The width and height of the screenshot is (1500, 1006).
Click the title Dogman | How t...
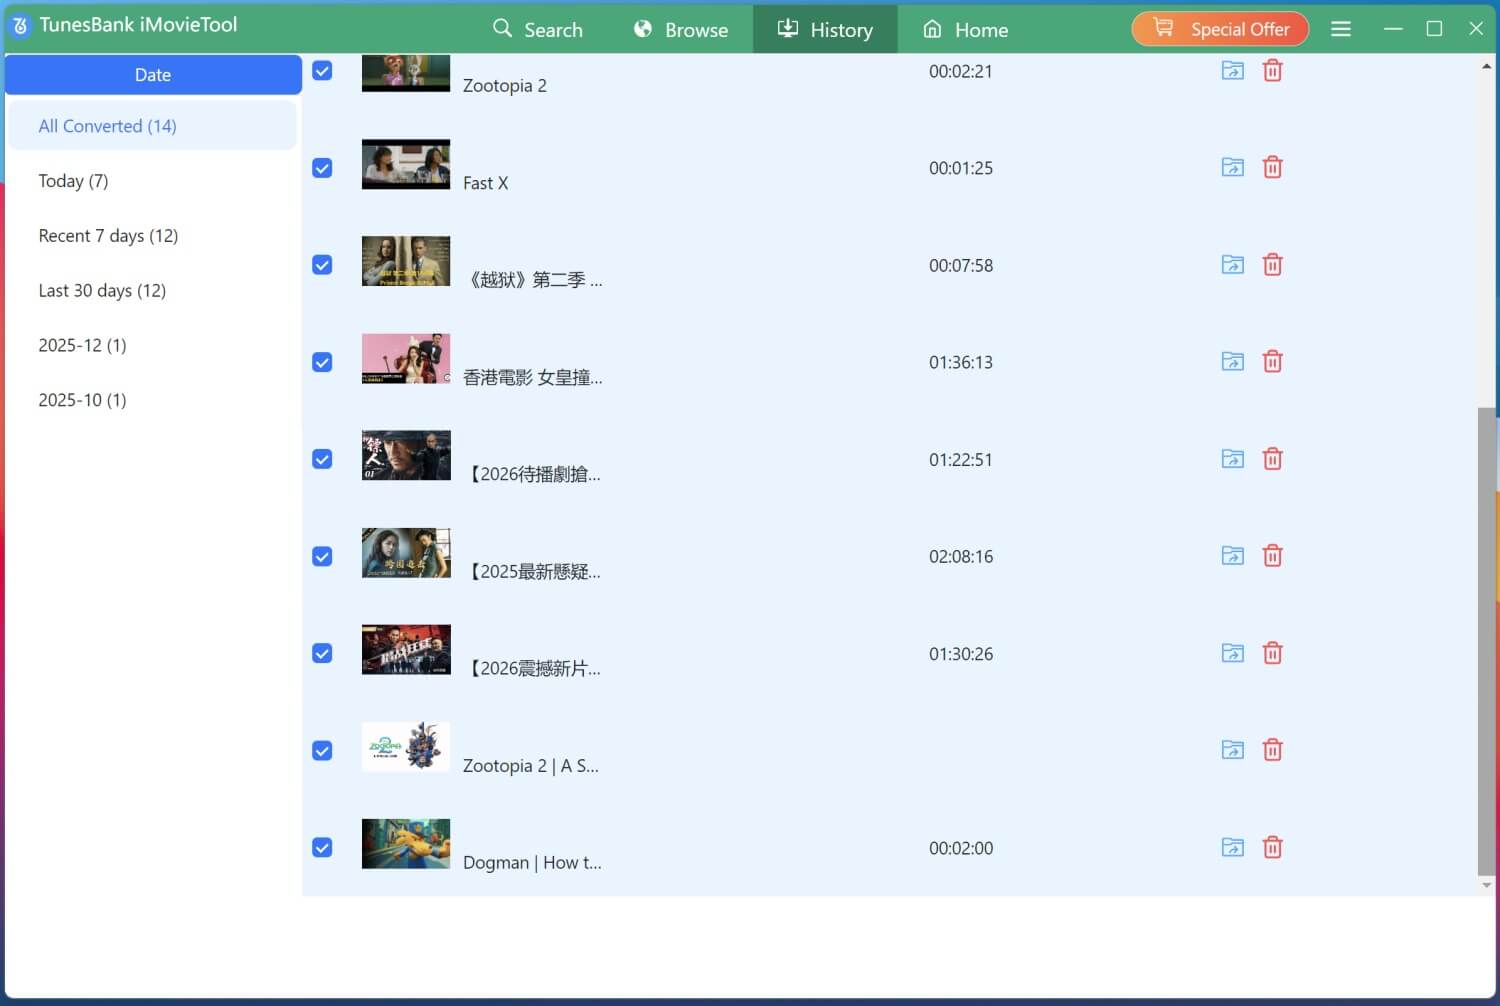point(532,862)
